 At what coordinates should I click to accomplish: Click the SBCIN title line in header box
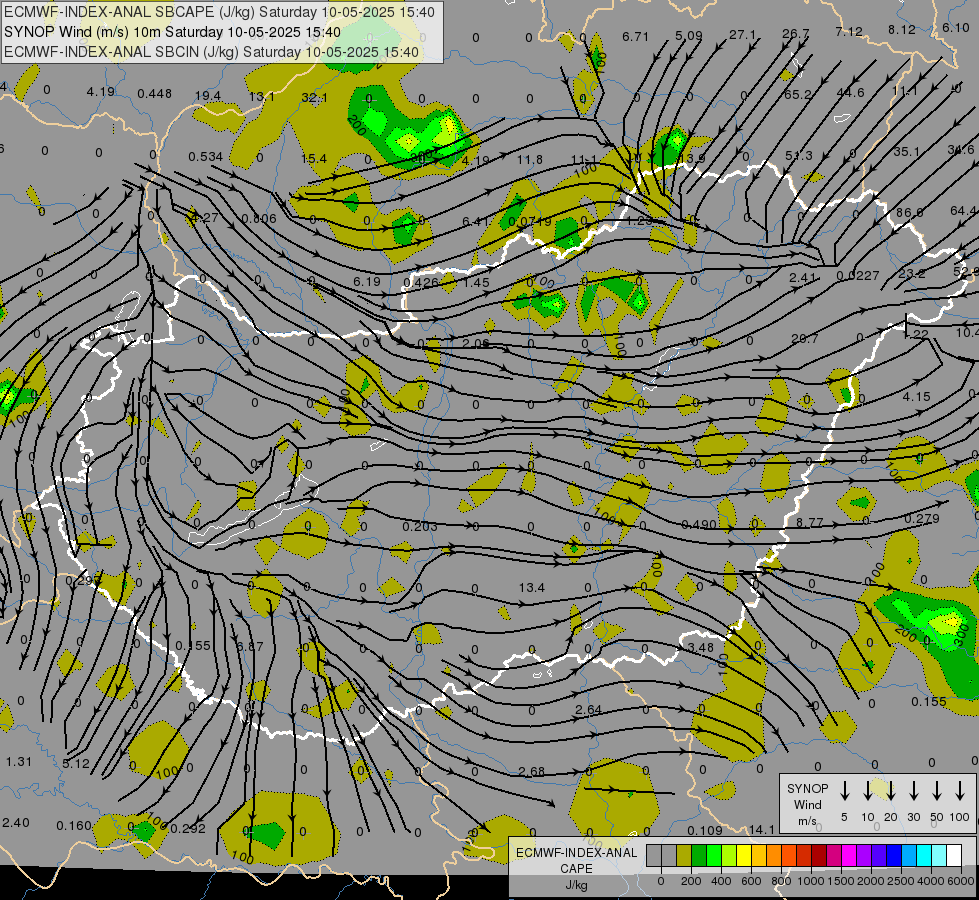pyautogui.click(x=211, y=52)
